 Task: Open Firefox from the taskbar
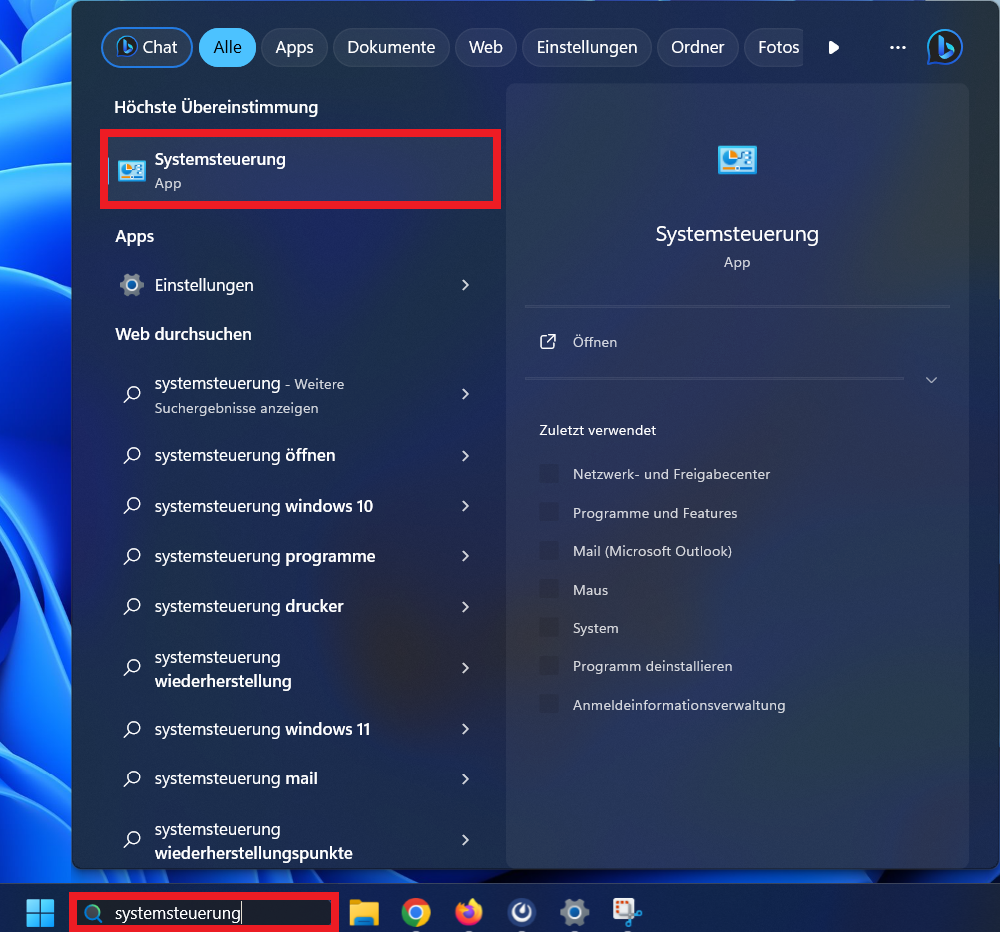pyautogui.click(x=468, y=912)
